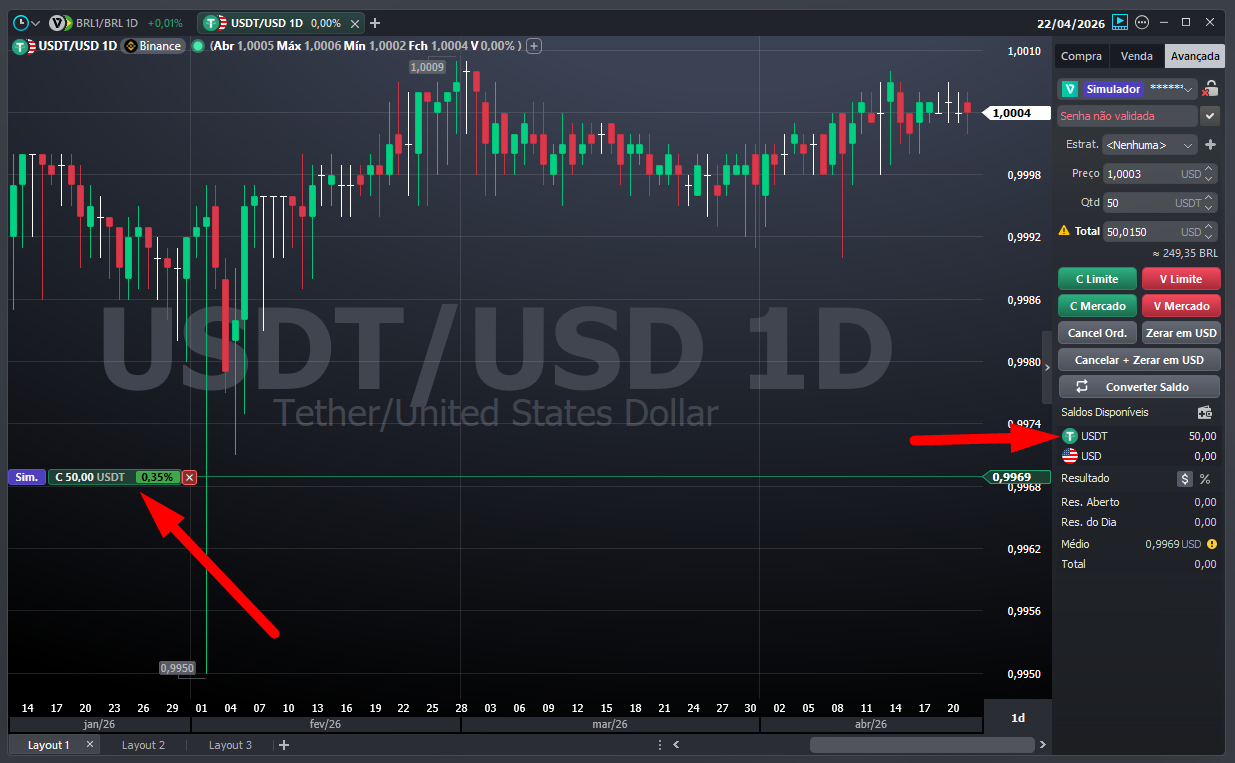The height and width of the screenshot is (763, 1235).
Task: Select the Layout 2 tab
Action: pyautogui.click(x=143, y=745)
